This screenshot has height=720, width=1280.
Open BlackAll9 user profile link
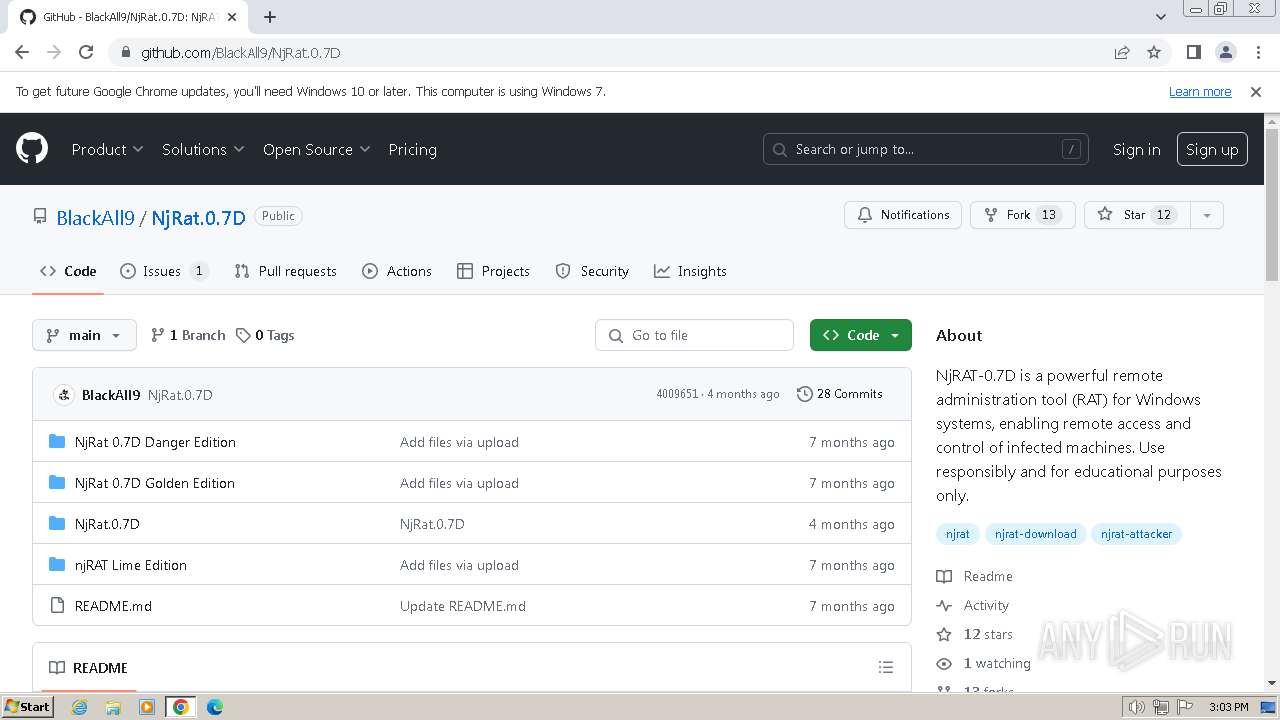(x=95, y=218)
